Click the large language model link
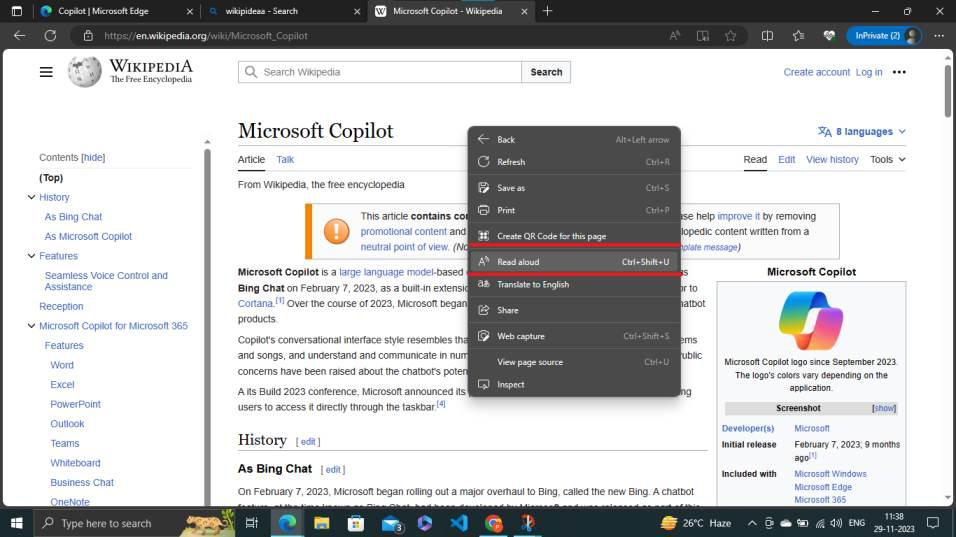The width and height of the screenshot is (956, 537). (387, 272)
